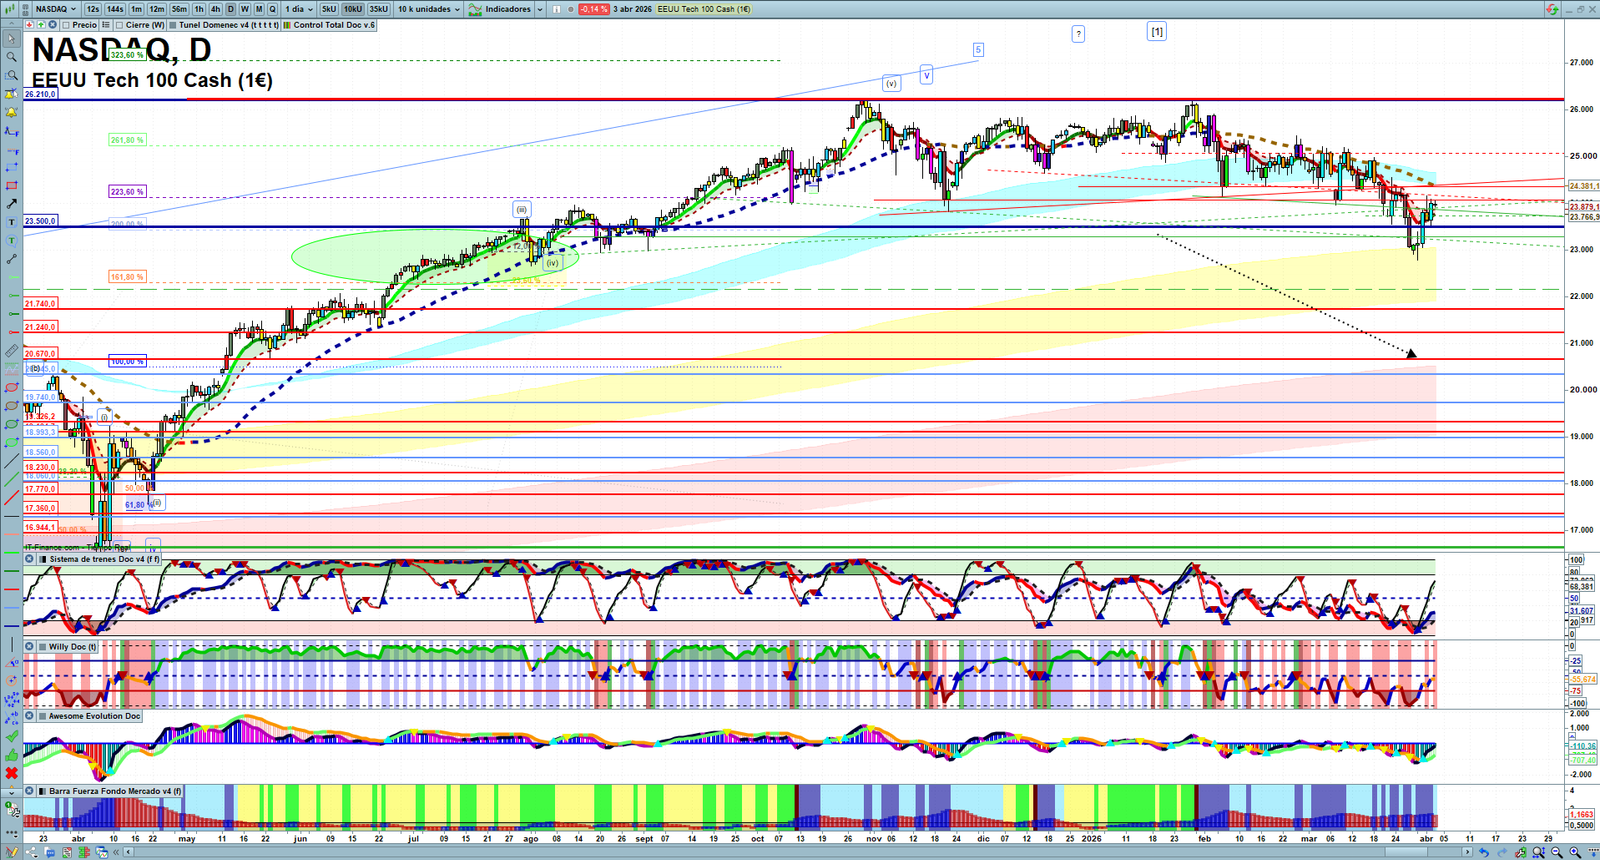Toggle the 10kU view button

click(x=353, y=9)
